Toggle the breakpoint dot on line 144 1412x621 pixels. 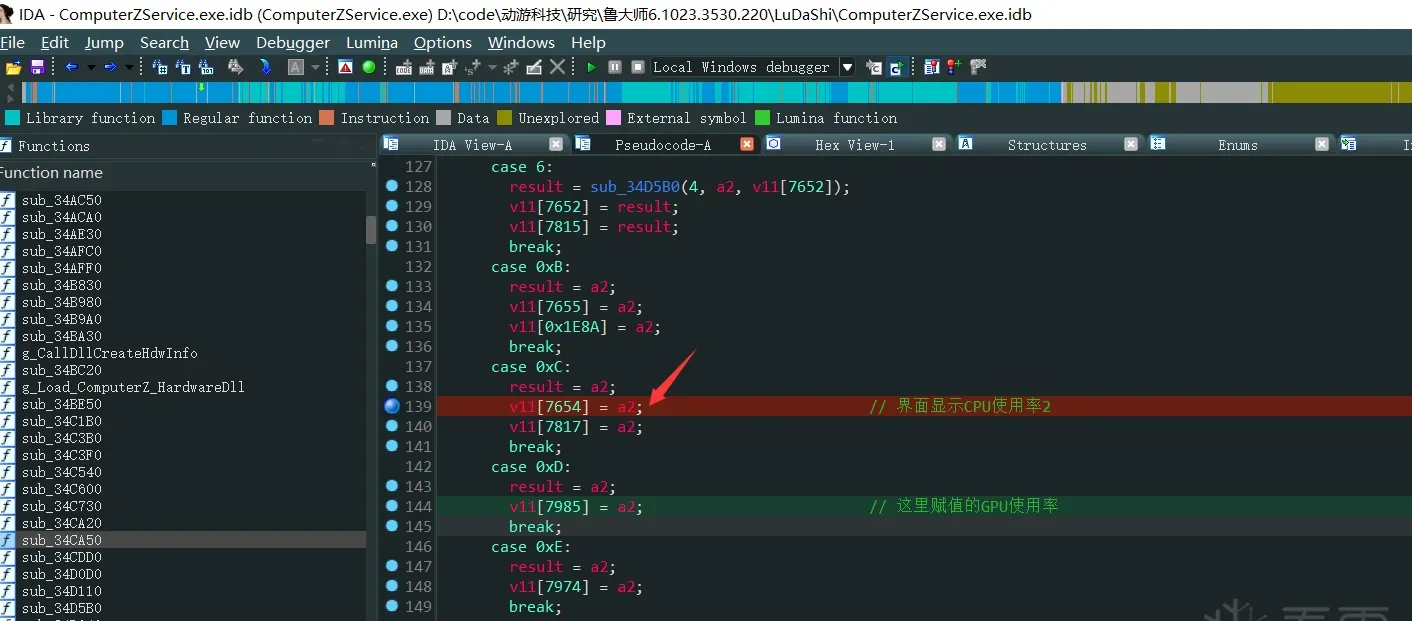(391, 506)
